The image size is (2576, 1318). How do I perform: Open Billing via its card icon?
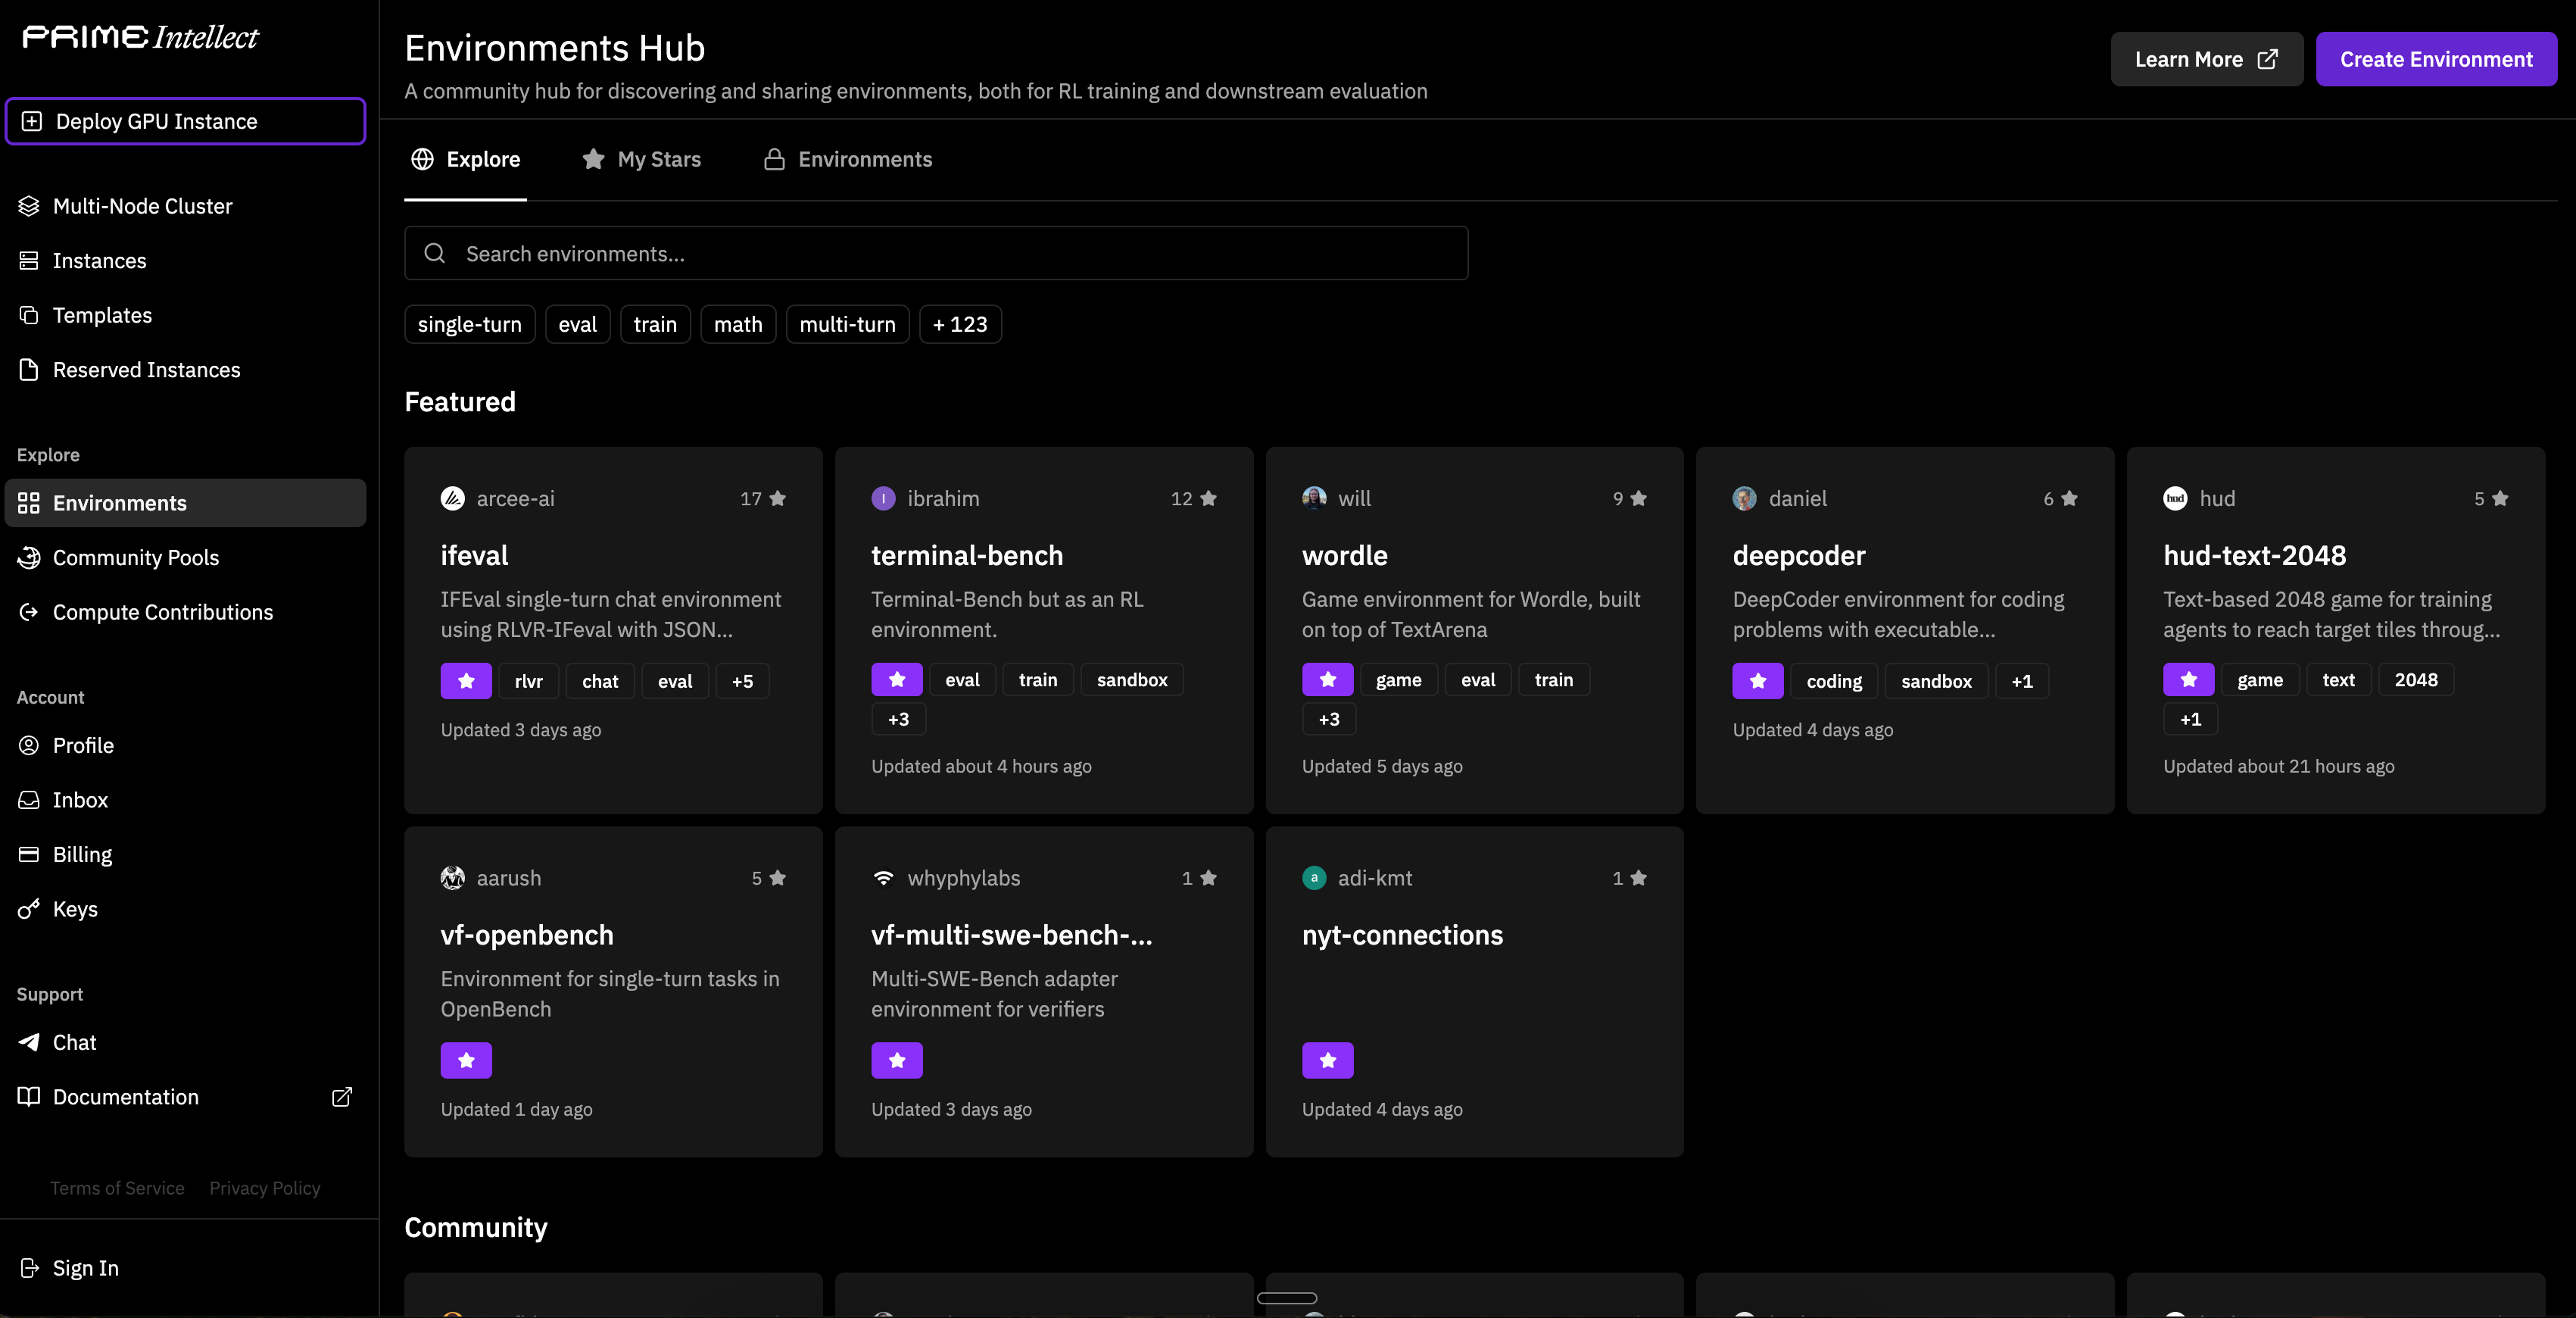29,854
